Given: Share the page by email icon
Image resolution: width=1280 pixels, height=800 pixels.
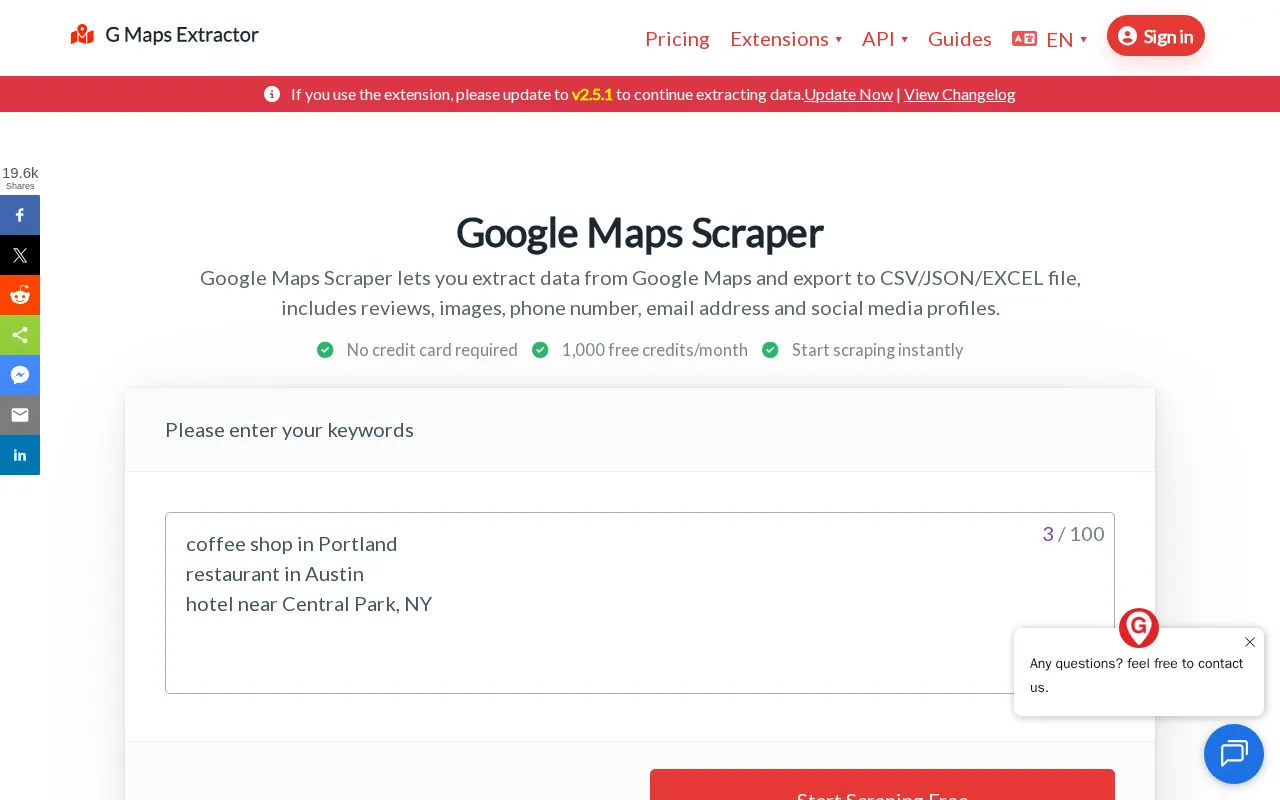Looking at the screenshot, I should tap(20, 415).
